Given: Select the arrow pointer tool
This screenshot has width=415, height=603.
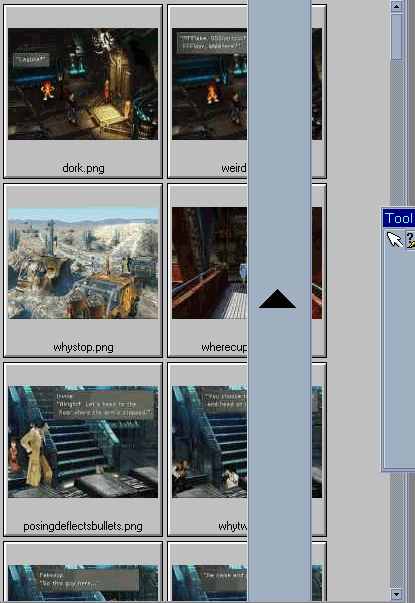Looking at the screenshot, I should tap(395, 240).
